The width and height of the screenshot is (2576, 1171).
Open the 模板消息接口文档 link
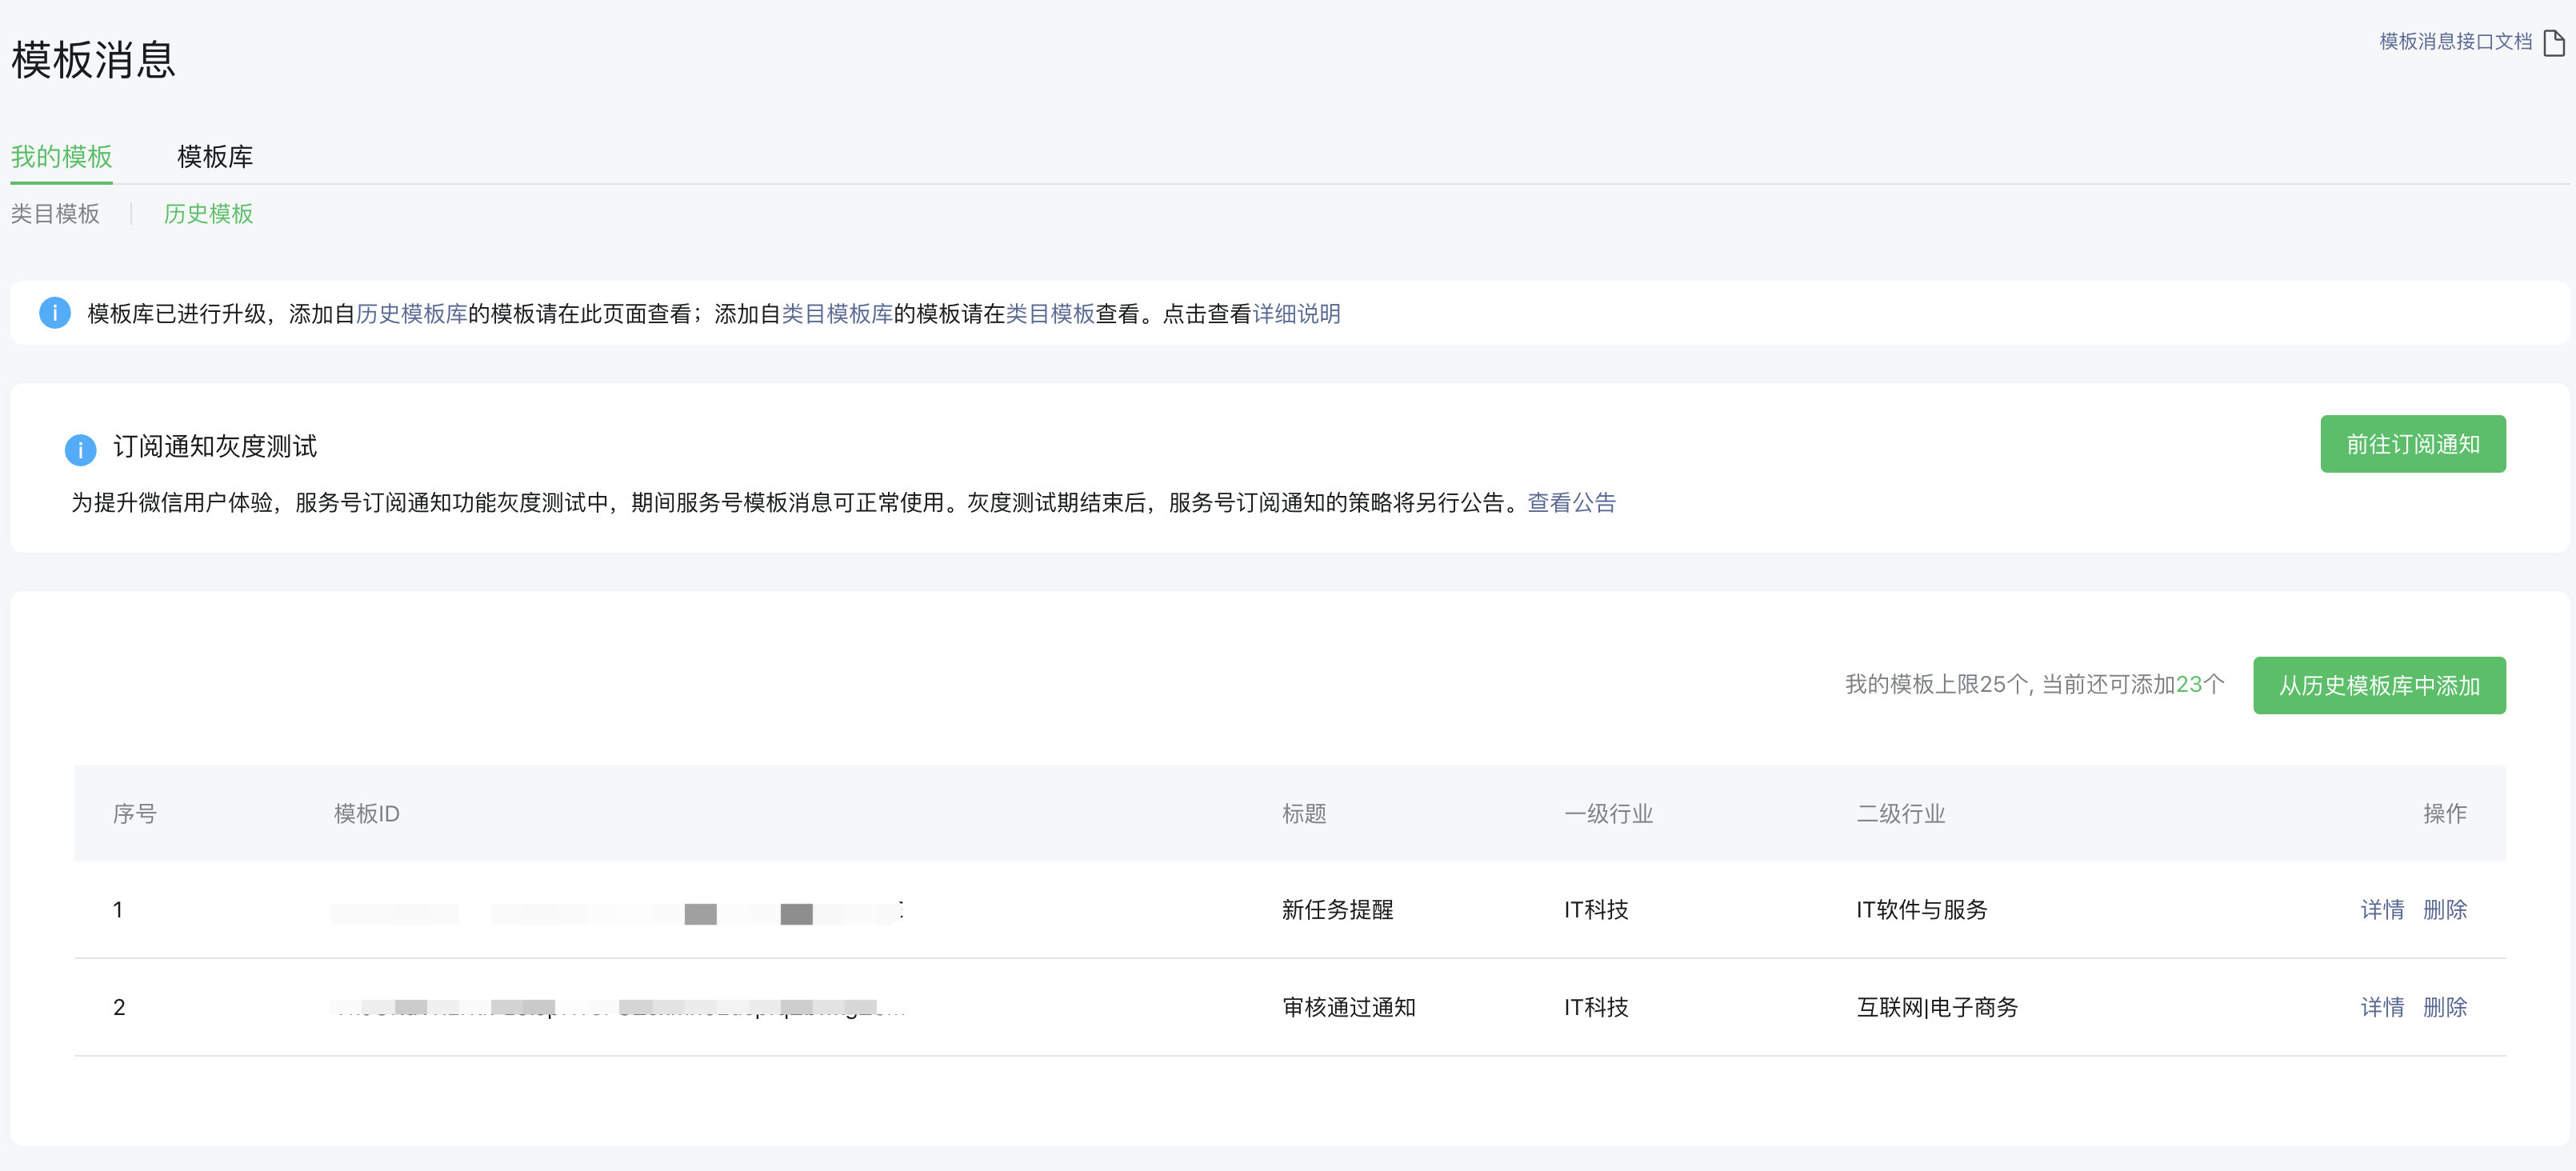point(2455,41)
